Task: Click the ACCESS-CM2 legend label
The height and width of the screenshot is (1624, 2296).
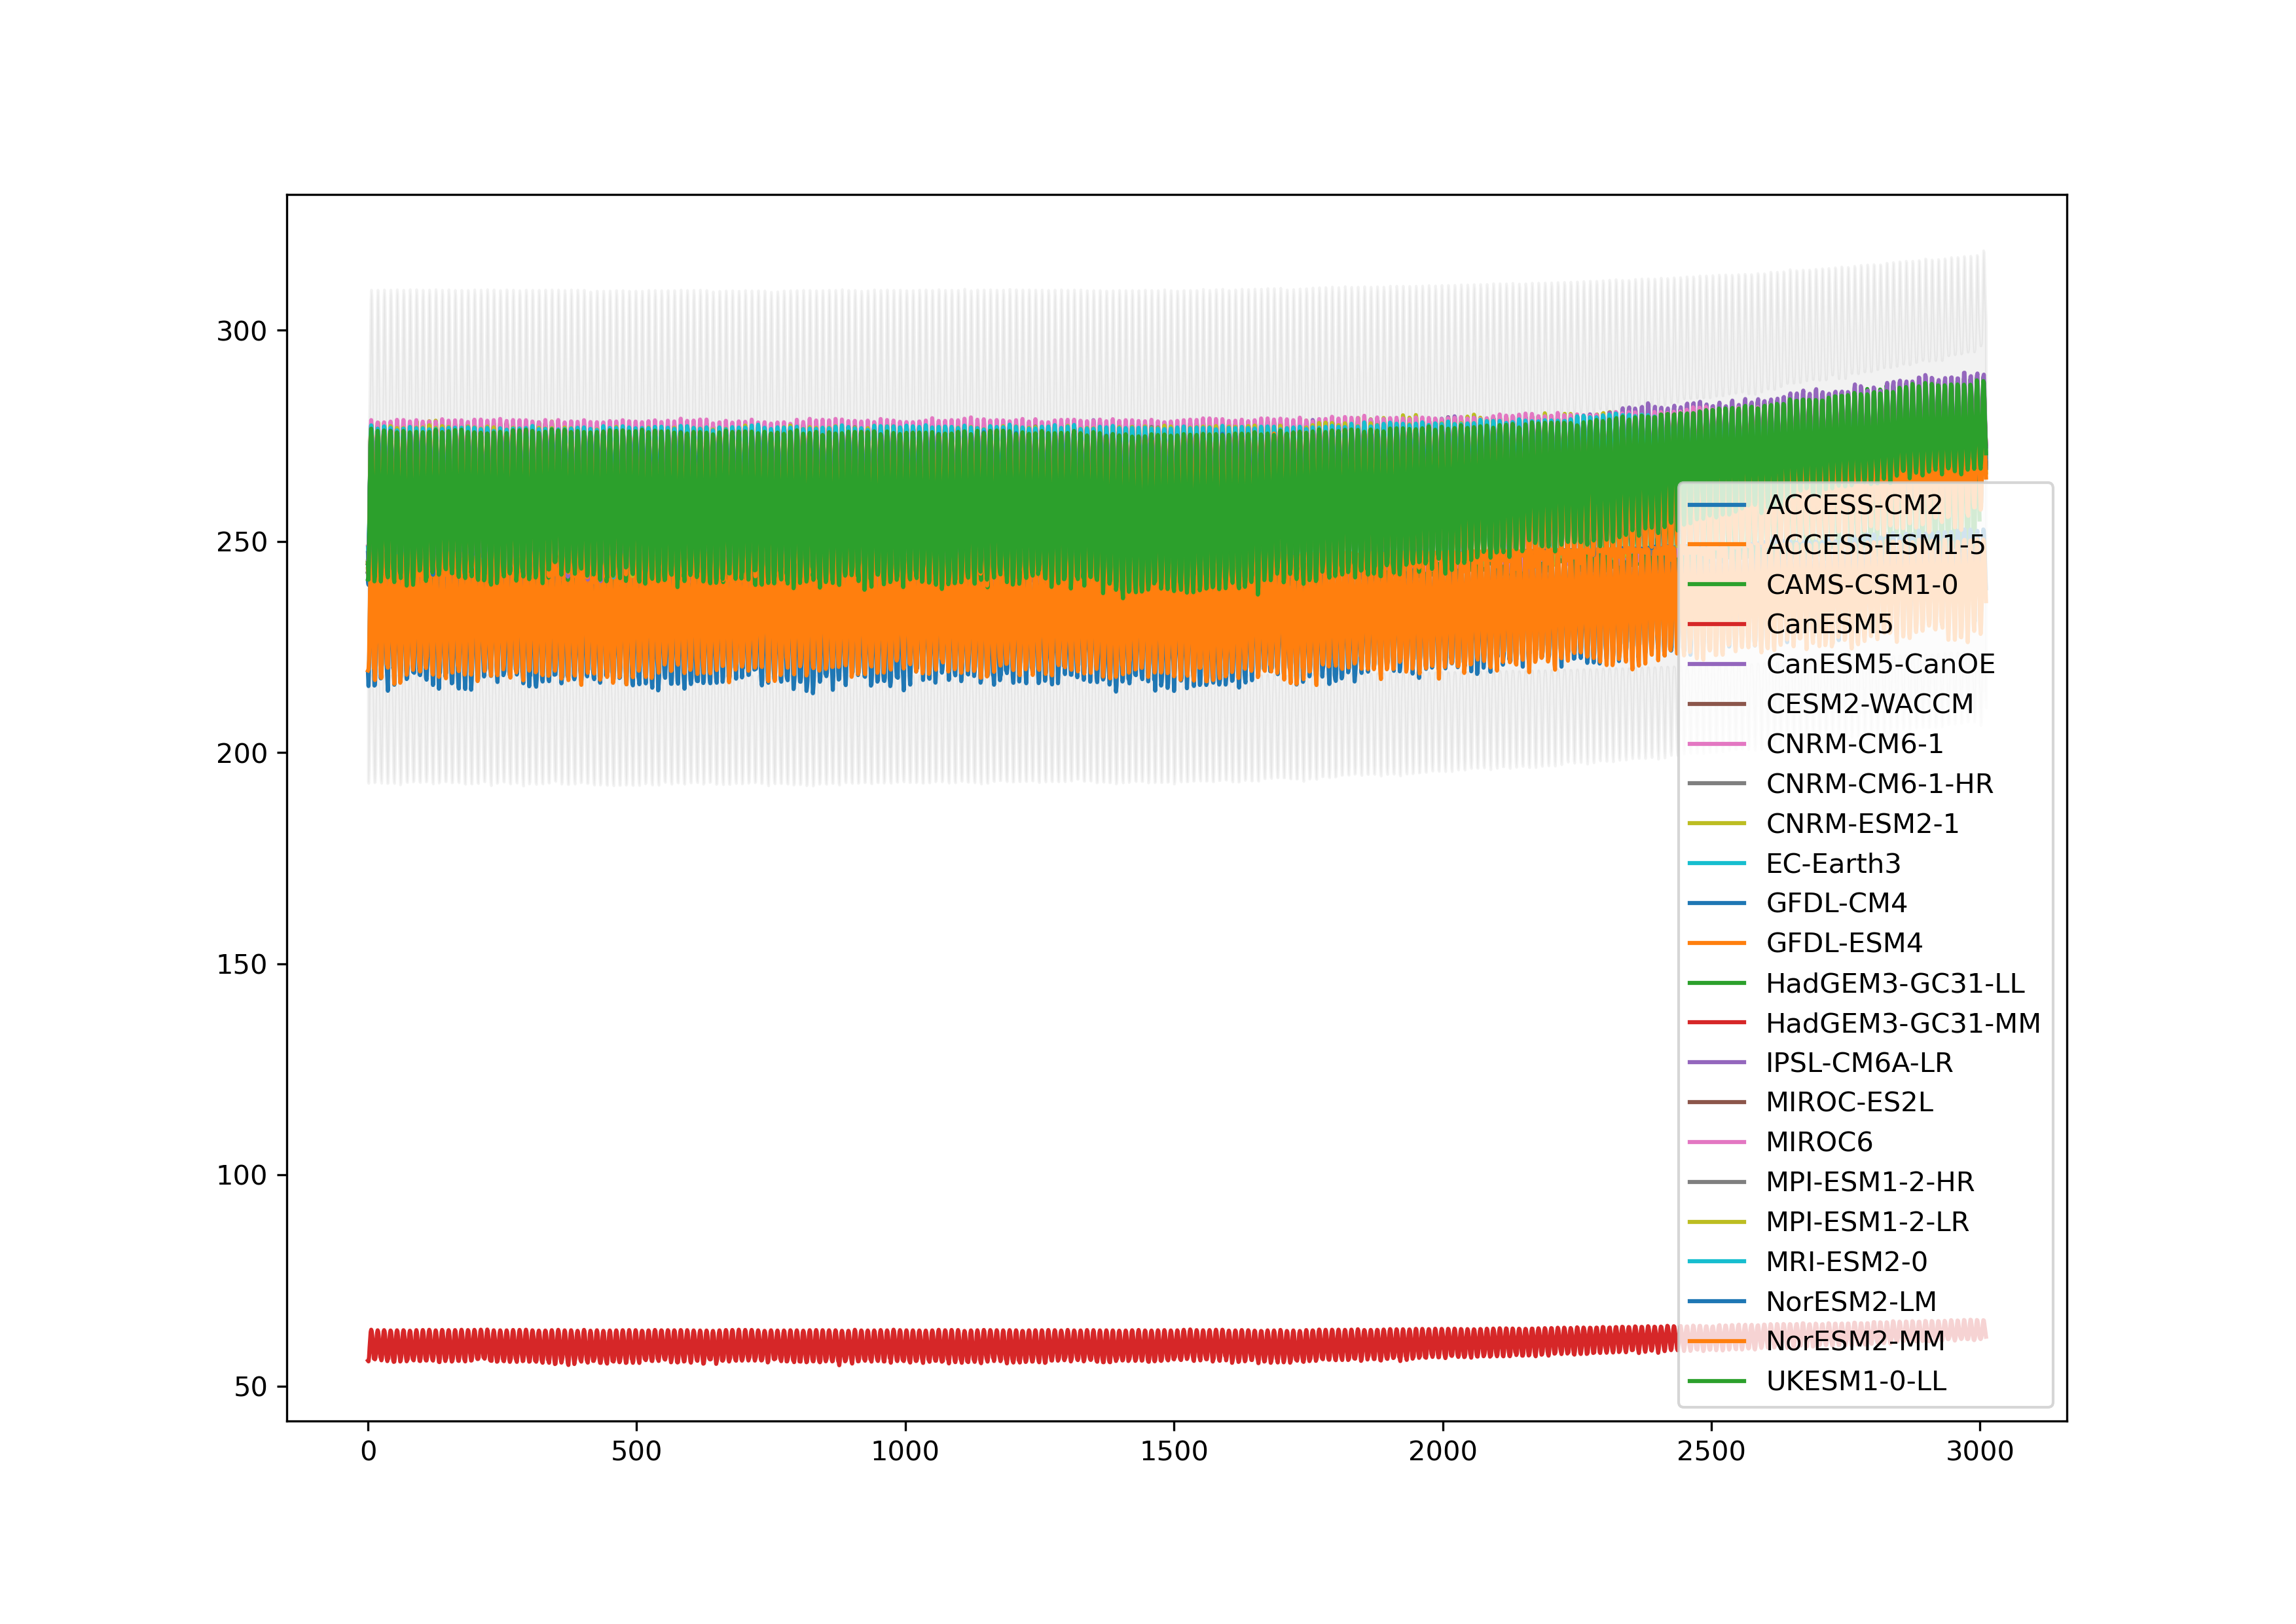Action: (1853, 505)
